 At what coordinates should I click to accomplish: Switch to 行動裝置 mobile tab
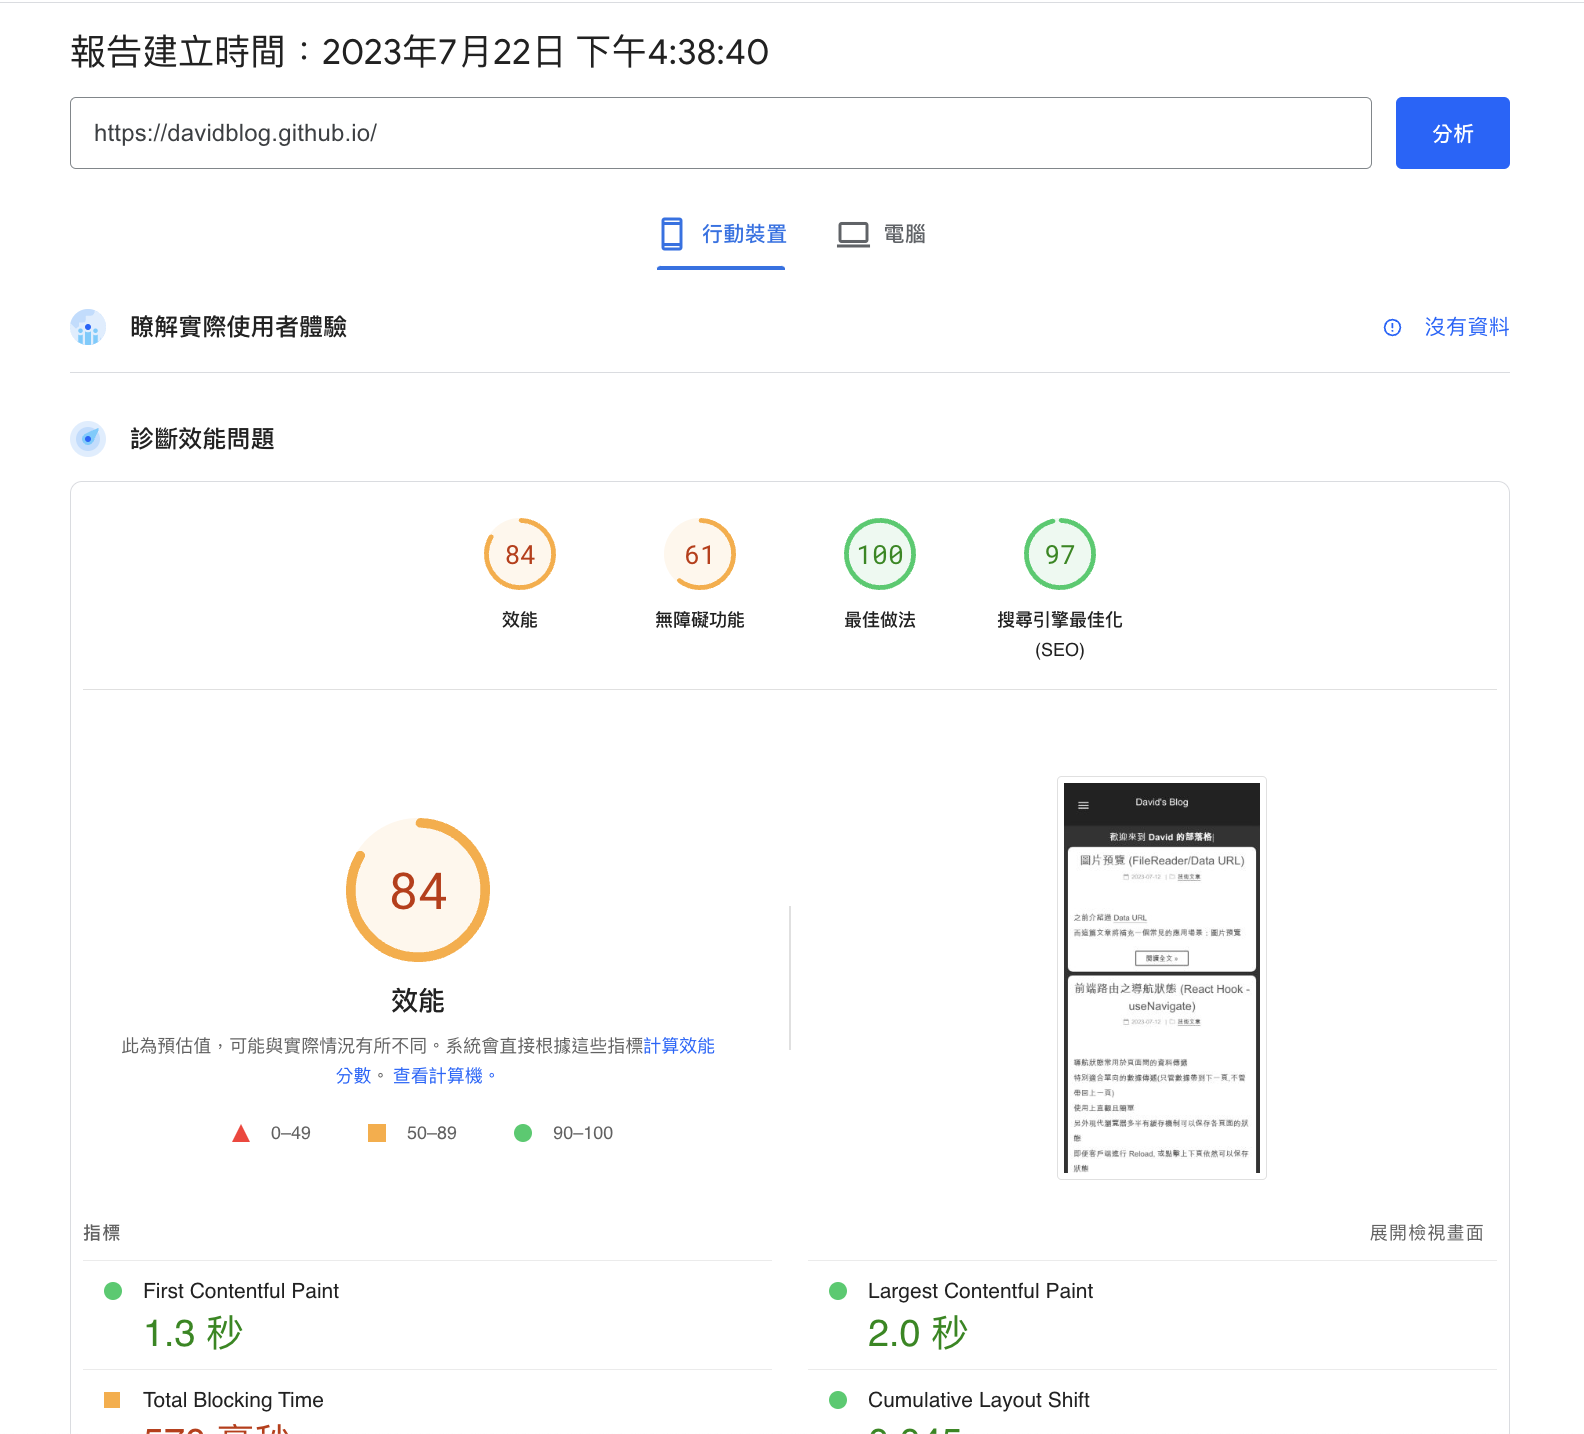coord(721,234)
